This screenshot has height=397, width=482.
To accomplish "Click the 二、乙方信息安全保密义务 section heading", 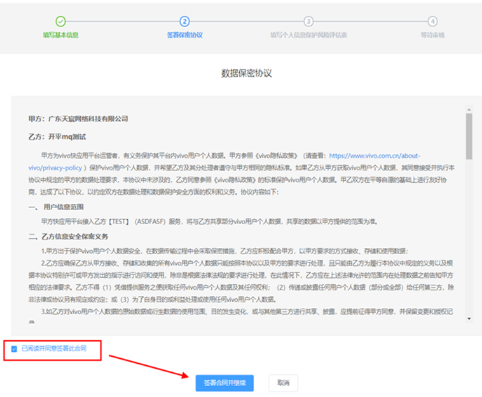I will [x=68, y=236].
